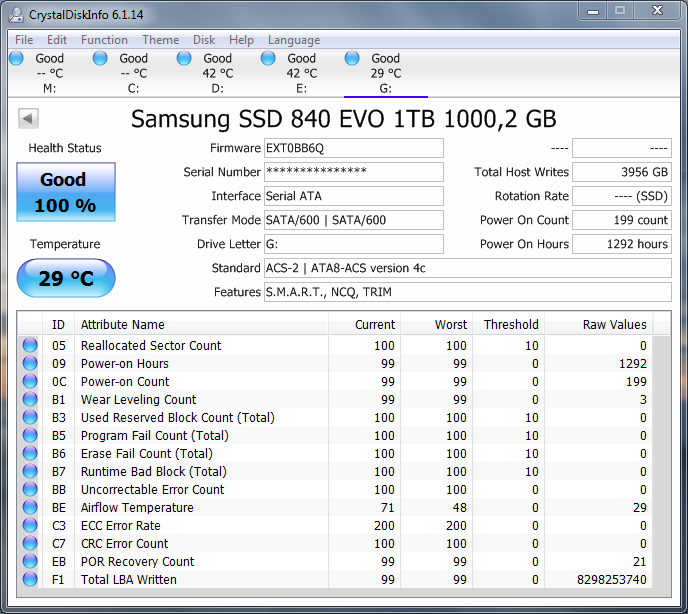688x614 pixels.
Task: Click the CrystalDiskInfo title bar app icon
Action: click(x=16, y=15)
